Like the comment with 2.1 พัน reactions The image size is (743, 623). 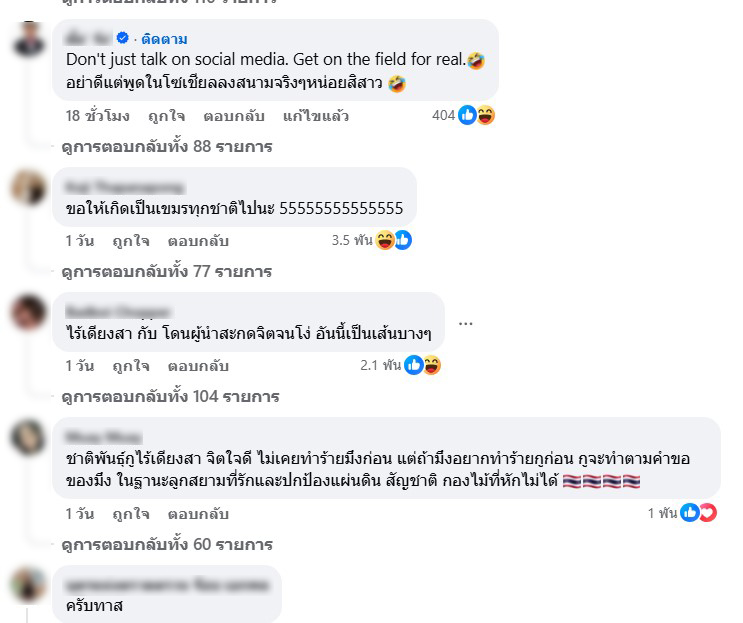coord(131,366)
